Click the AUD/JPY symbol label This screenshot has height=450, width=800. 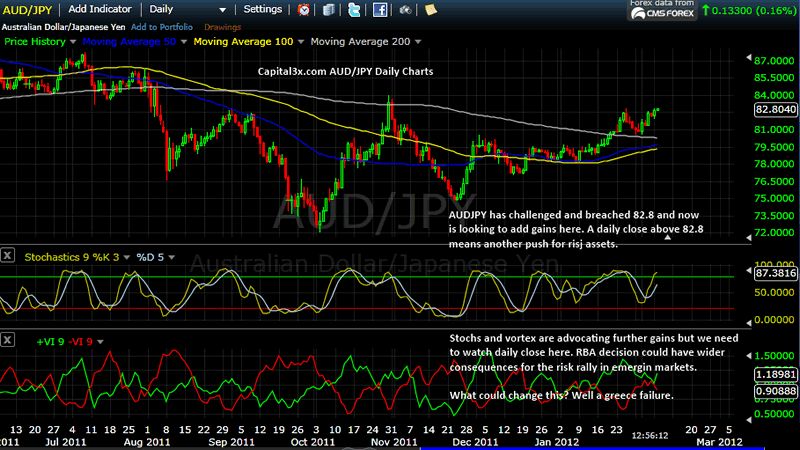point(27,9)
